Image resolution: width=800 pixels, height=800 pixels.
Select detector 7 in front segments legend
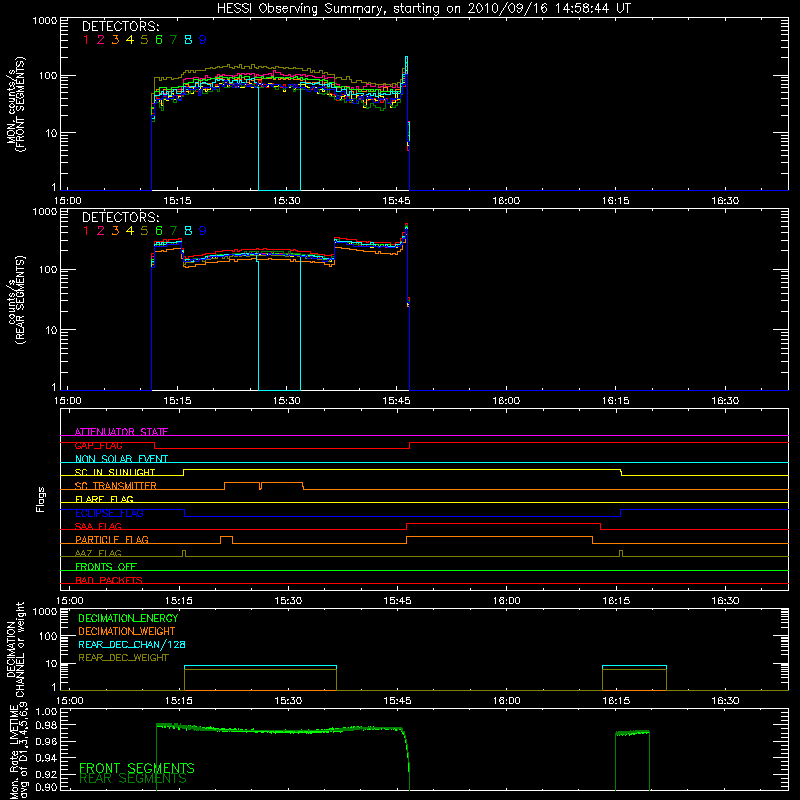pos(173,40)
